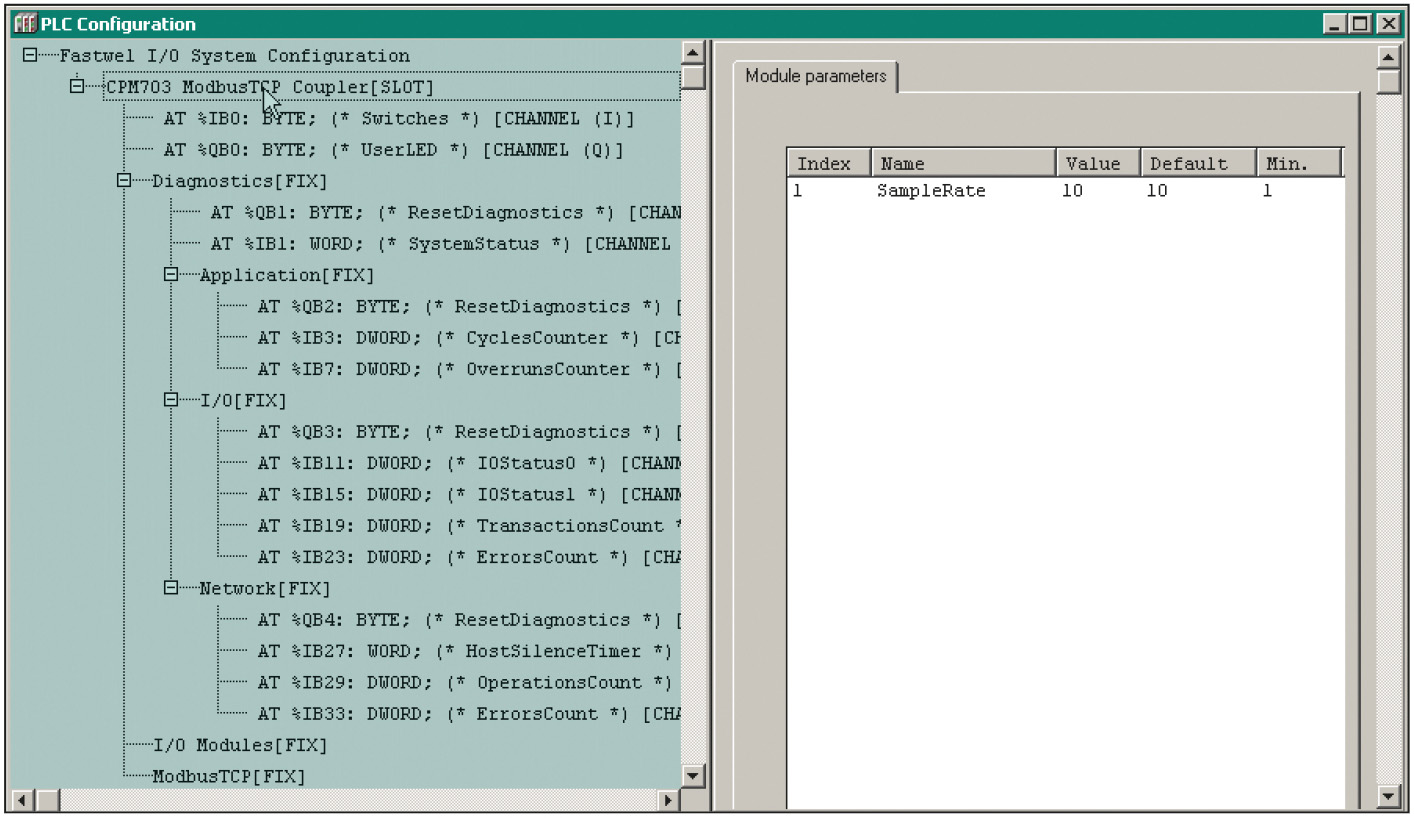Select the Network[FIX] tree item

[x=264, y=588]
